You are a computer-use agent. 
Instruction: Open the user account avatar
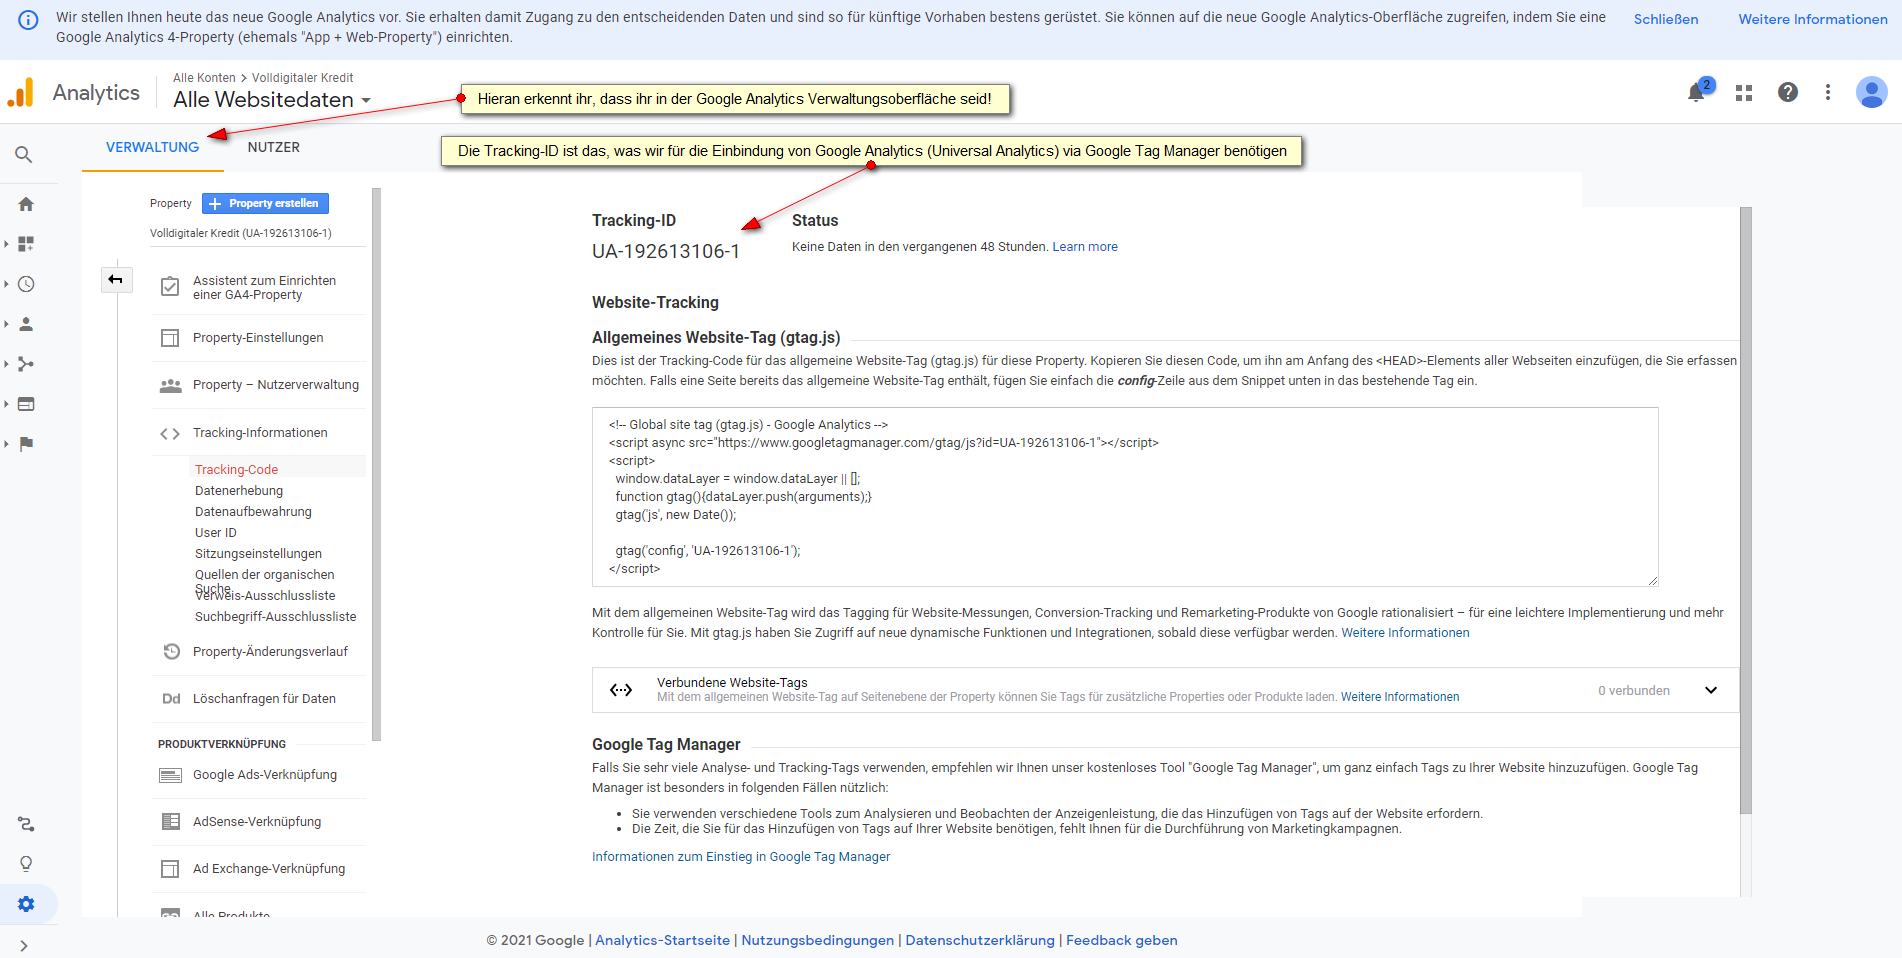click(x=1871, y=92)
